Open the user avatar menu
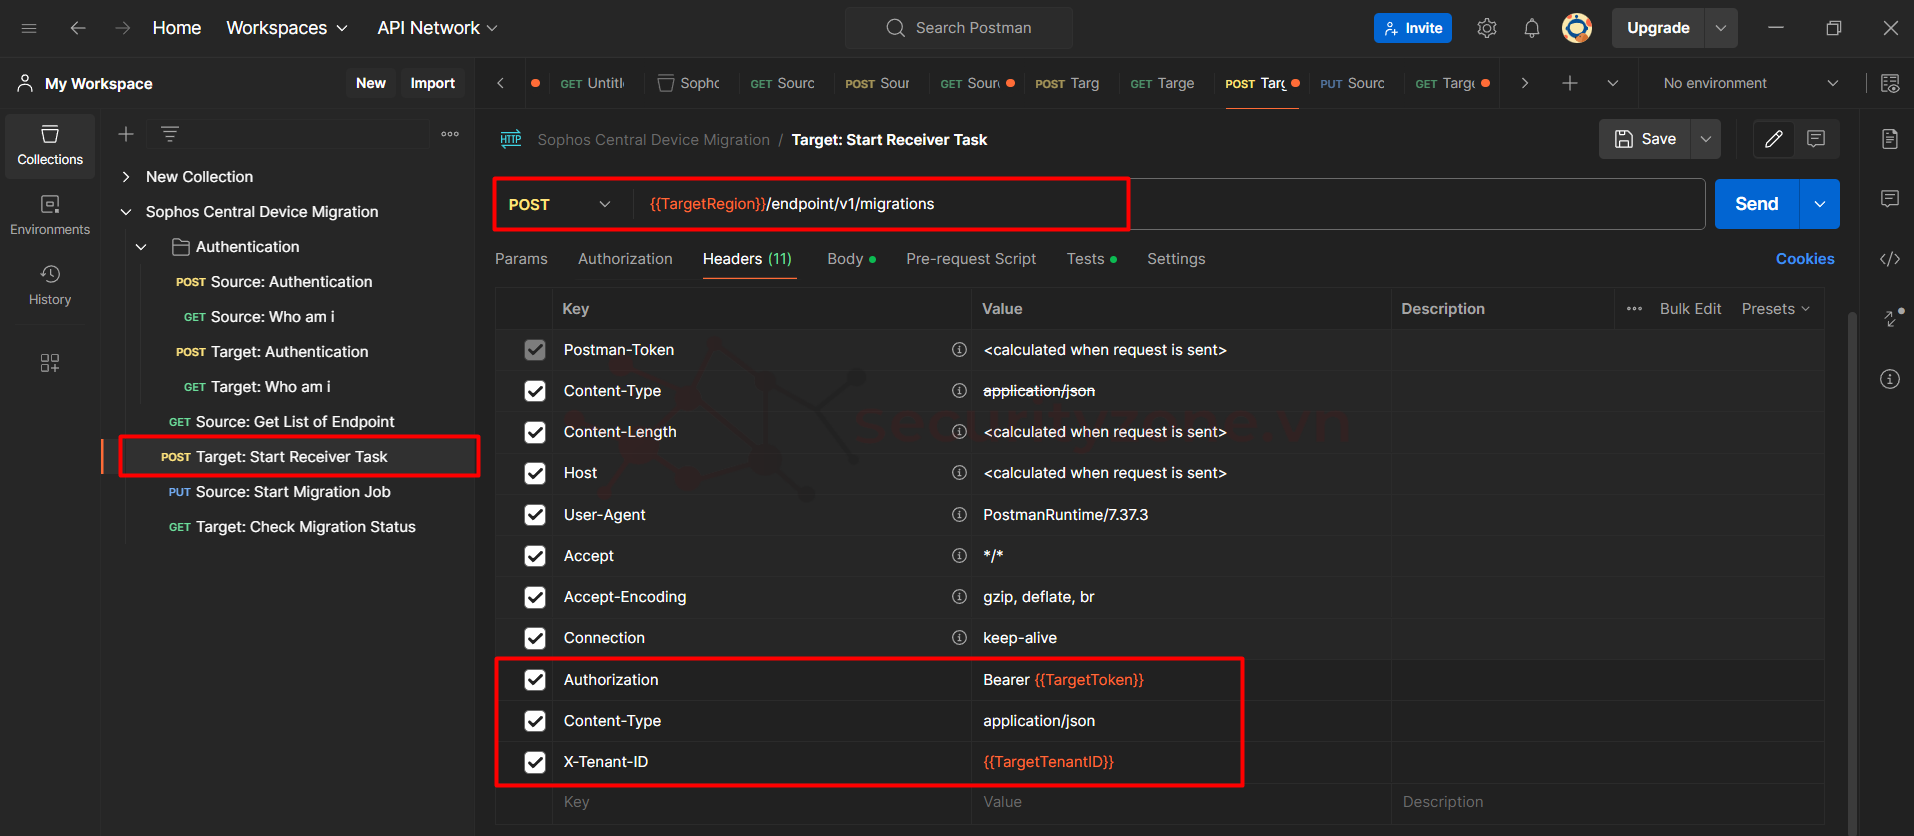 (x=1577, y=28)
